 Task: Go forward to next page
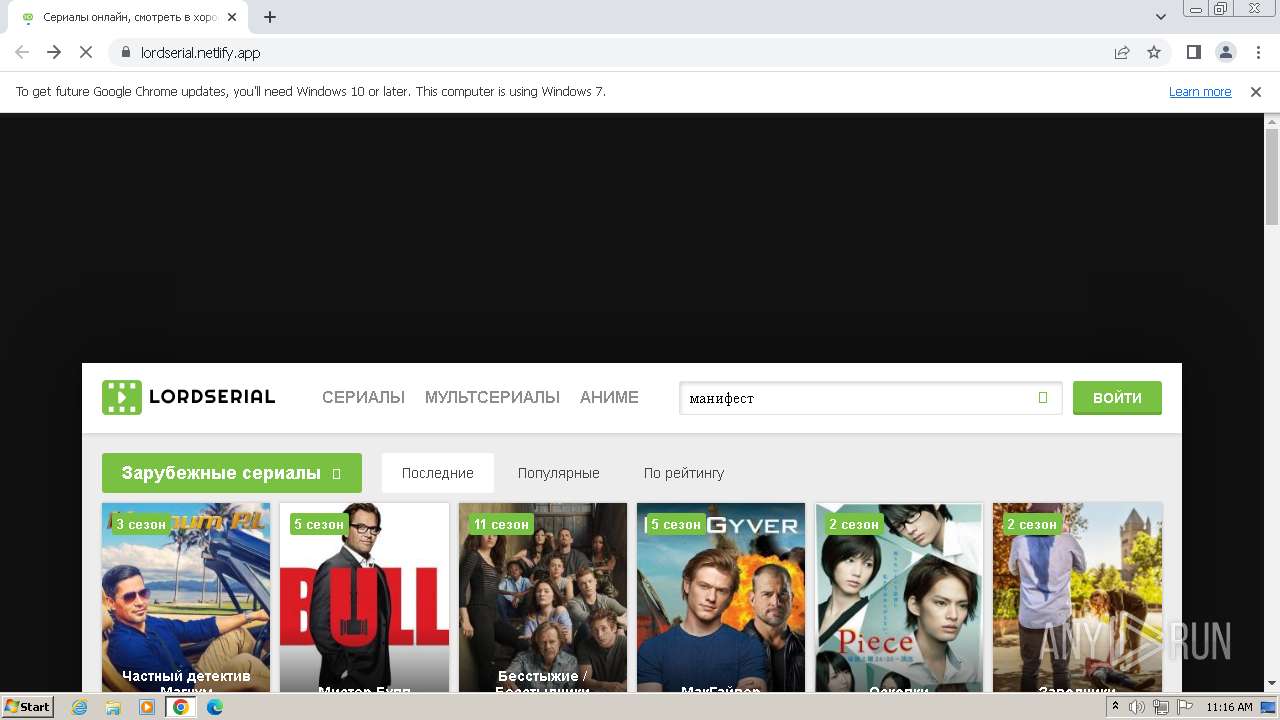[x=54, y=52]
